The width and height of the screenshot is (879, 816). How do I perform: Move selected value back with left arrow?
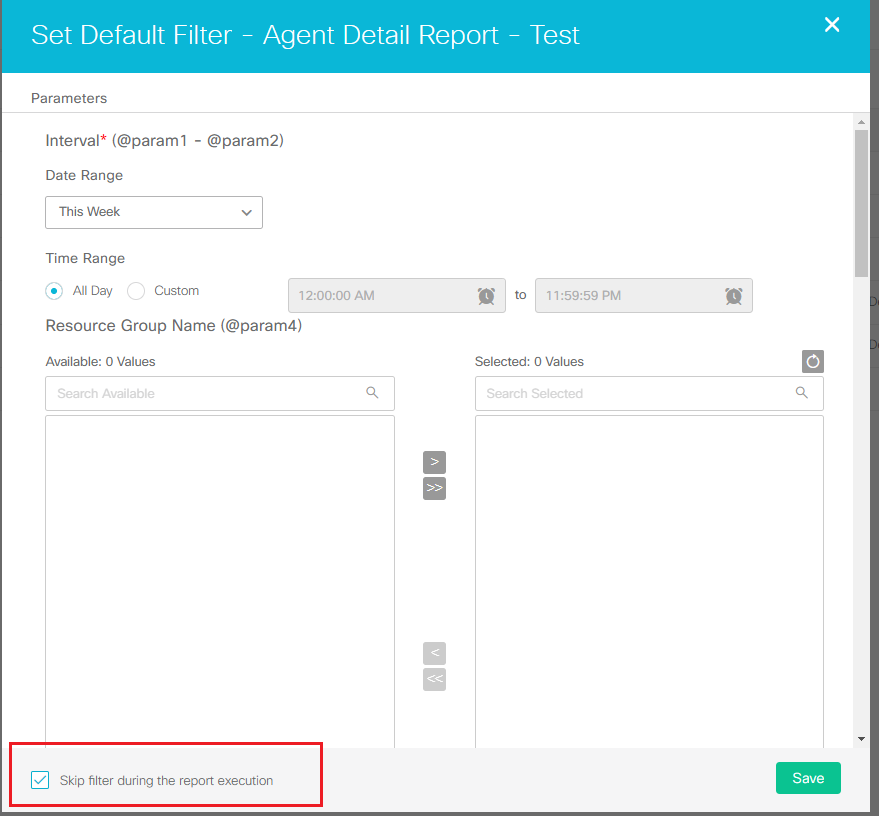pyautogui.click(x=434, y=653)
